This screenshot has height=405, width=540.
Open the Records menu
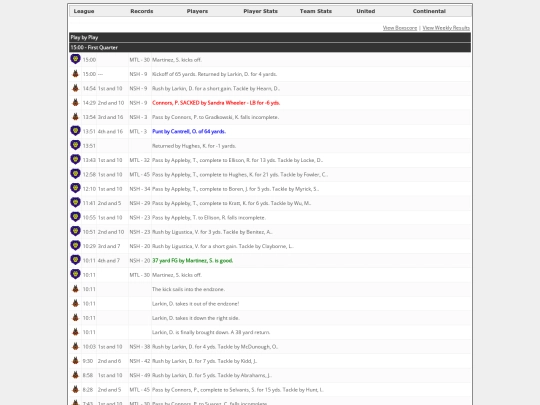pyautogui.click(x=142, y=11)
